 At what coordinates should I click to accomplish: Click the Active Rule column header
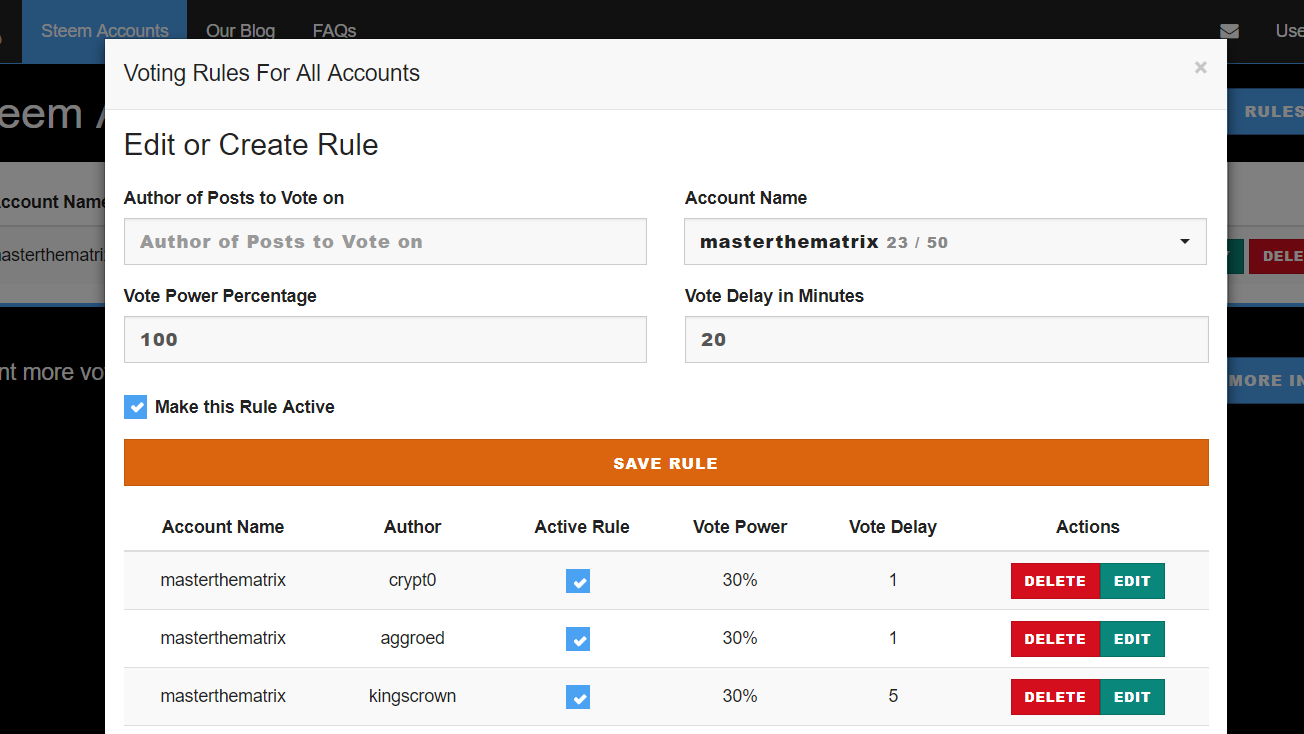[582, 527]
